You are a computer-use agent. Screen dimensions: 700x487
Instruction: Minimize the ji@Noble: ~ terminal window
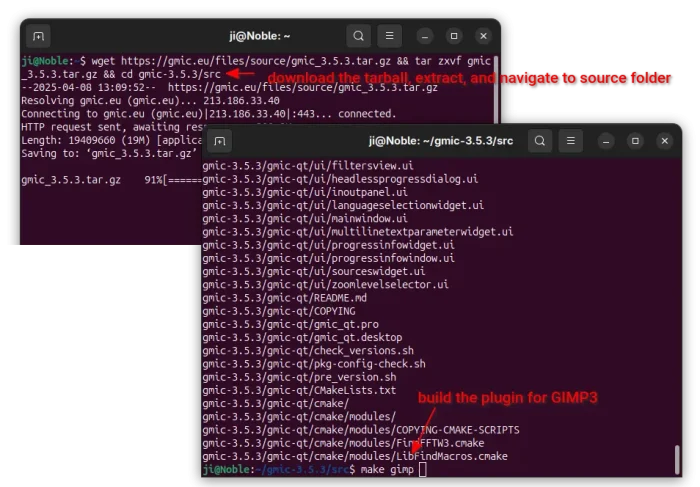(425, 36)
